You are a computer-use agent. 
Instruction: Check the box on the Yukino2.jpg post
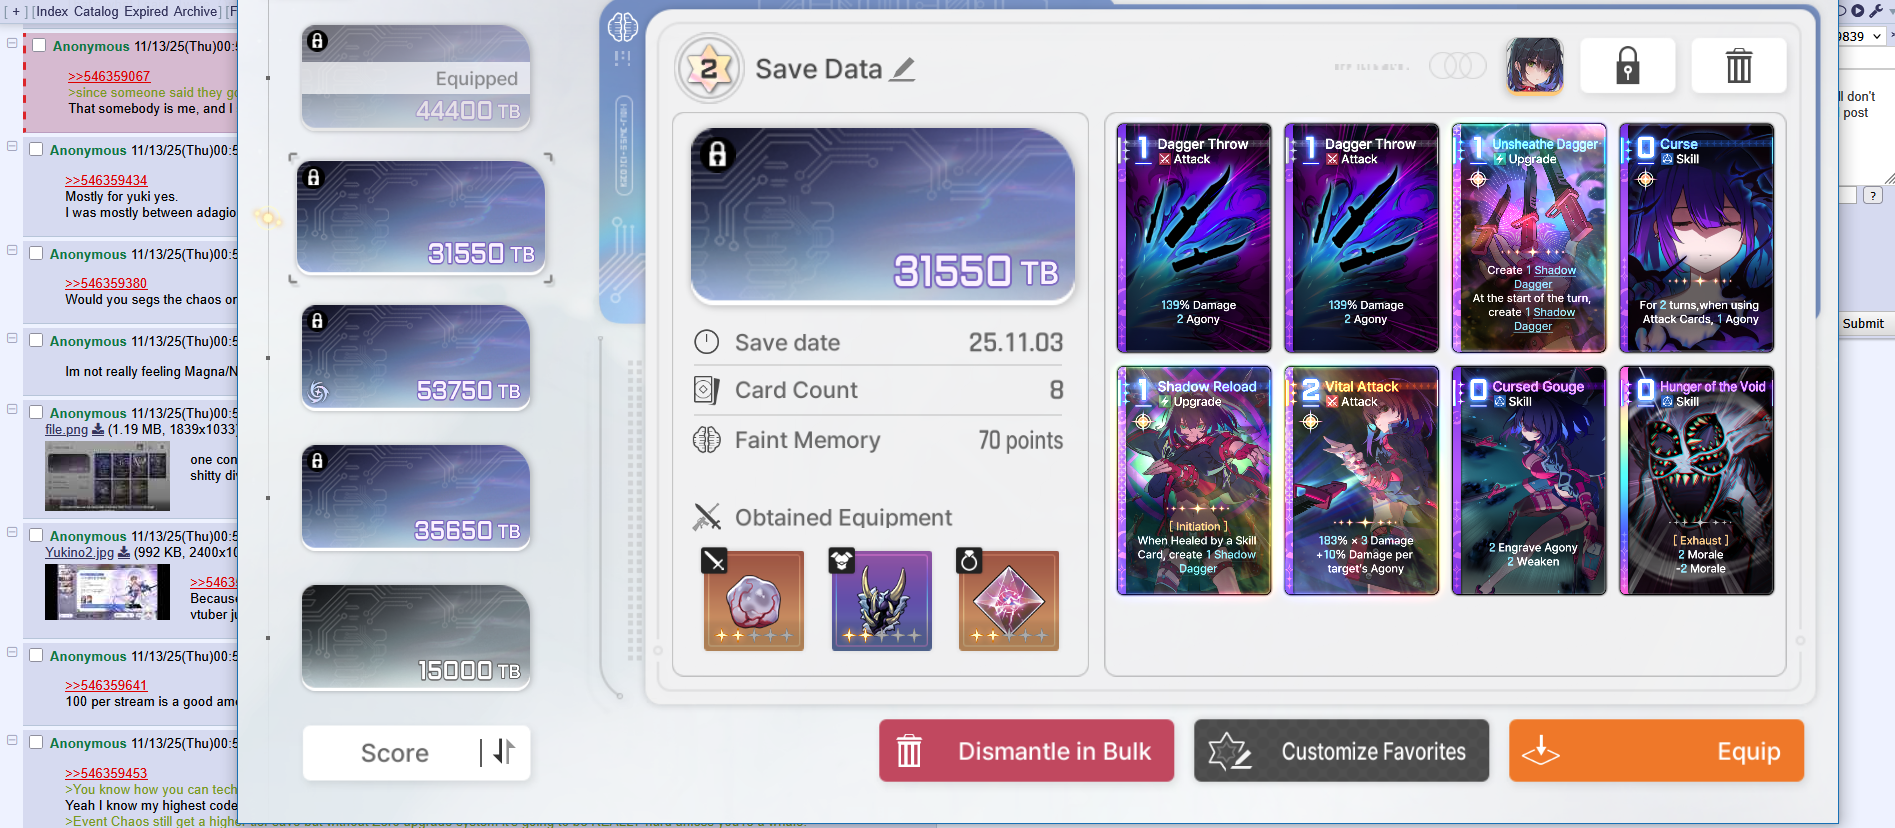click(36, 535)
